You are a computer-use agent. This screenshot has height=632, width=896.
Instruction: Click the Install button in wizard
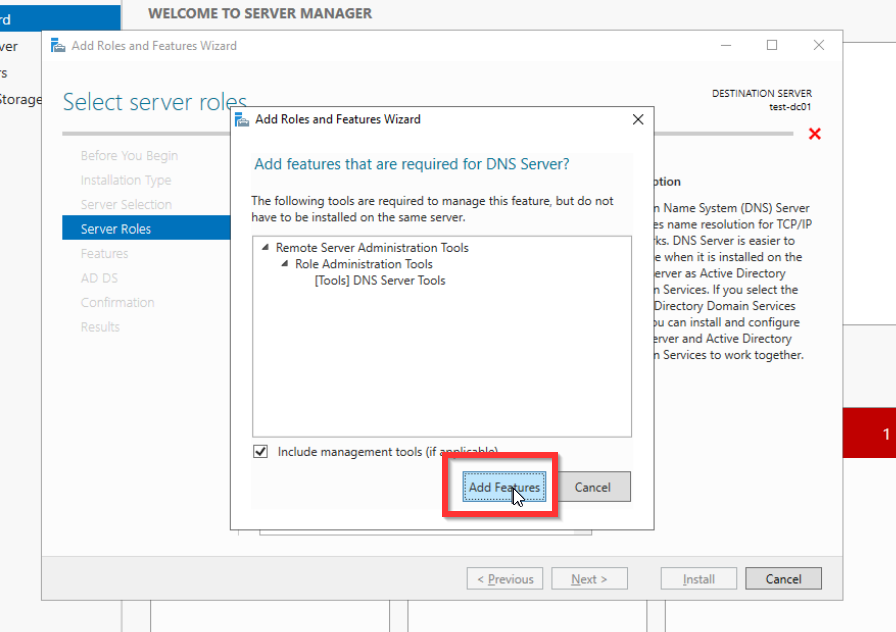pyautogui.click(x=699, y=578)
